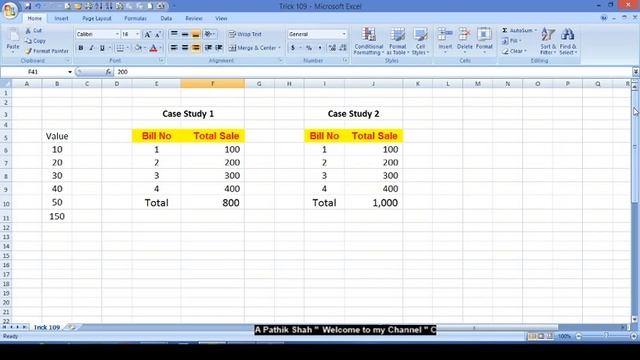Open the Name Box dropdown arrow
The width and height of the screenshot is (640, 360).
point(70,72)
